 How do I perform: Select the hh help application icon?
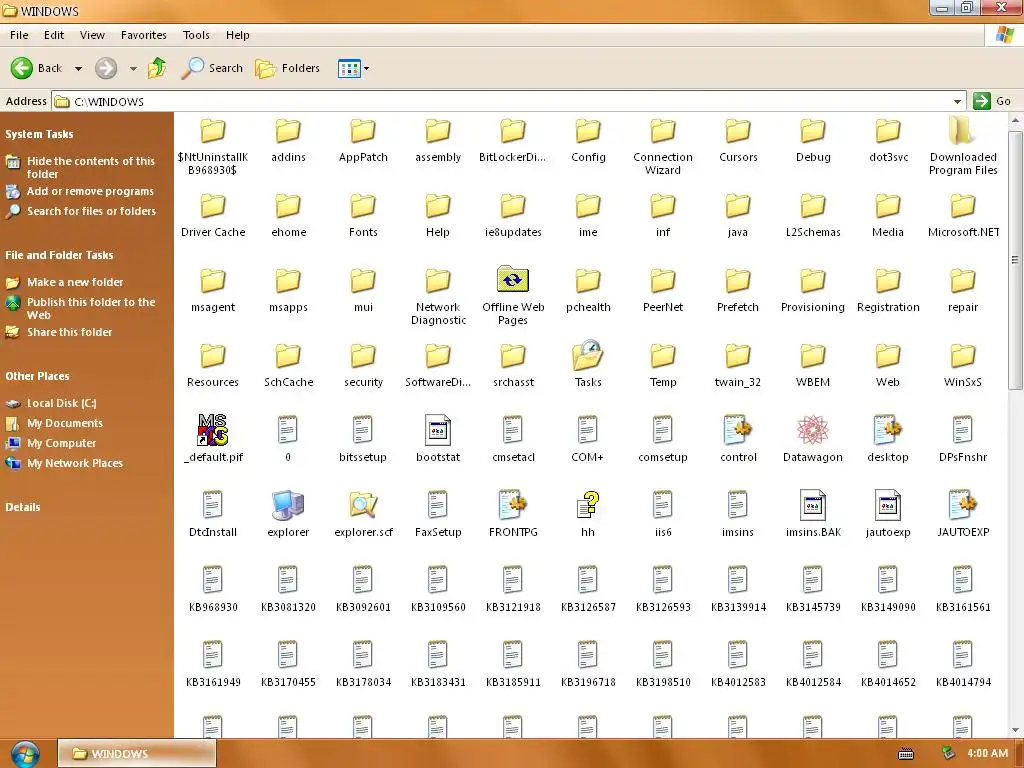588,505
